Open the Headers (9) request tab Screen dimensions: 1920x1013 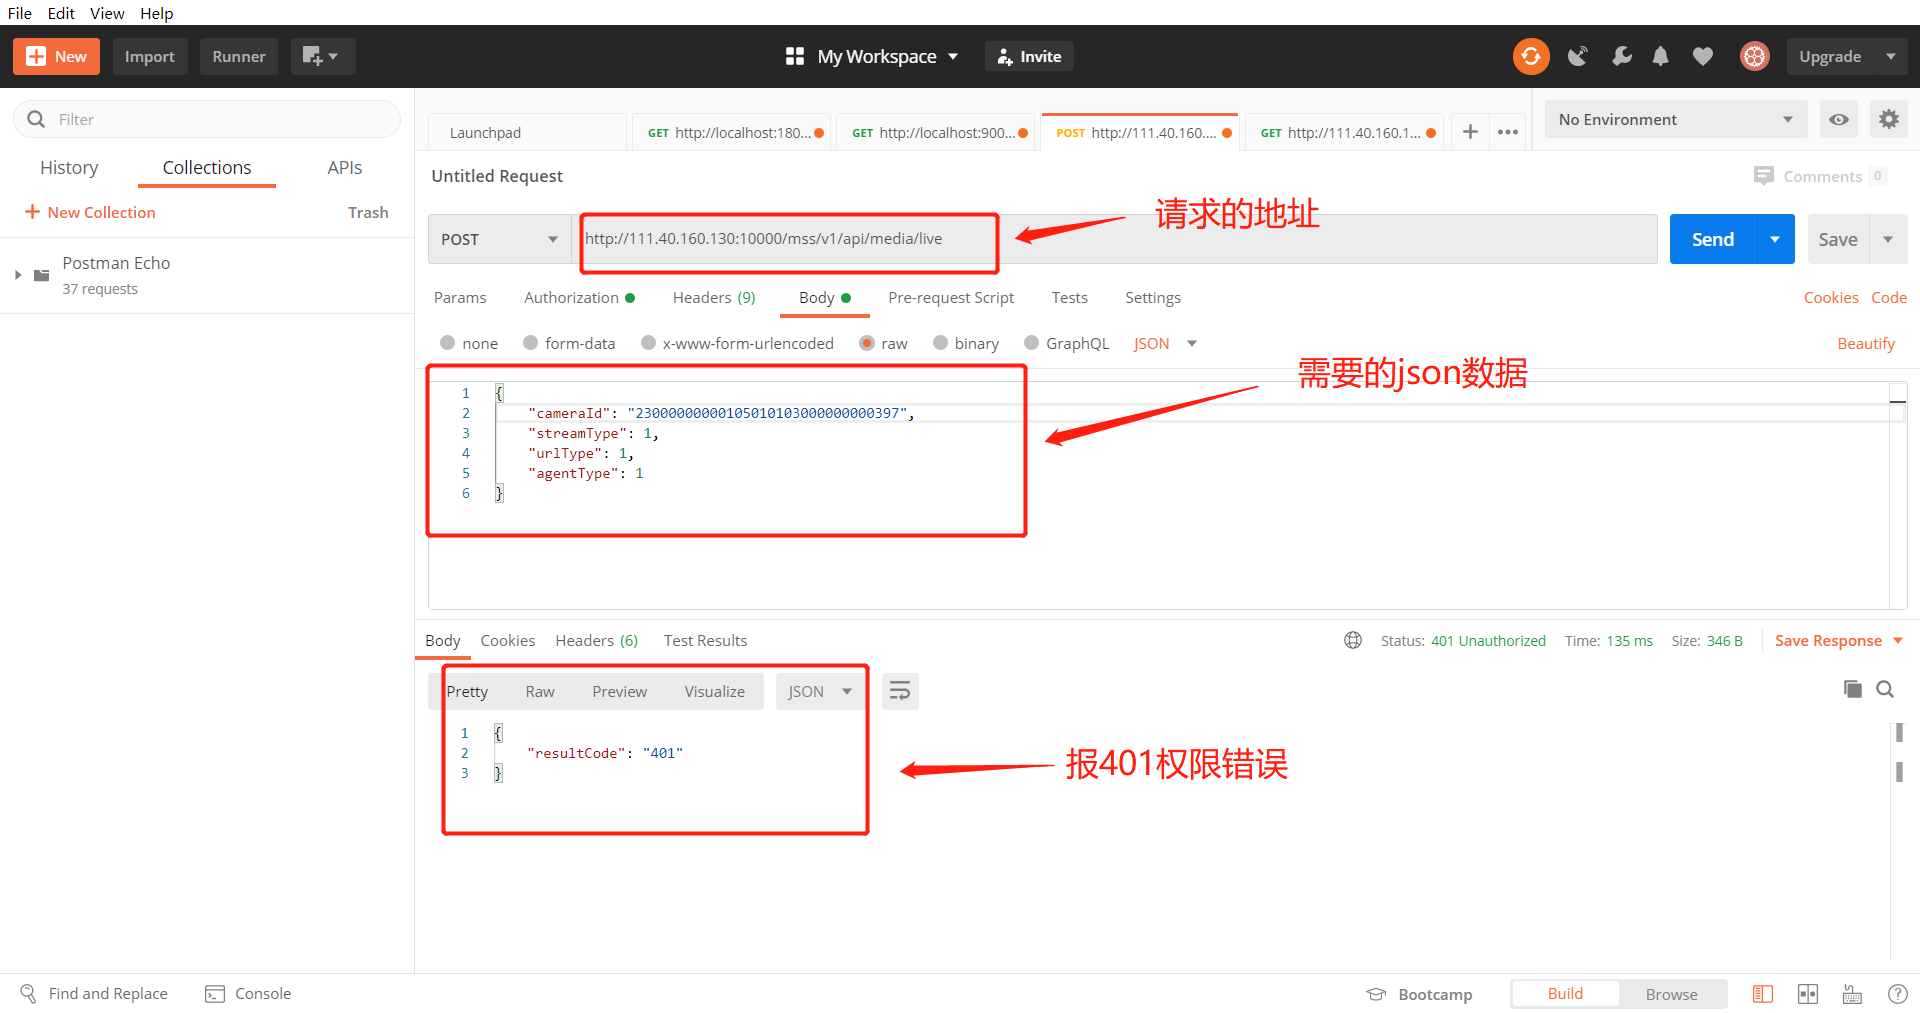[x=714, y=298]
